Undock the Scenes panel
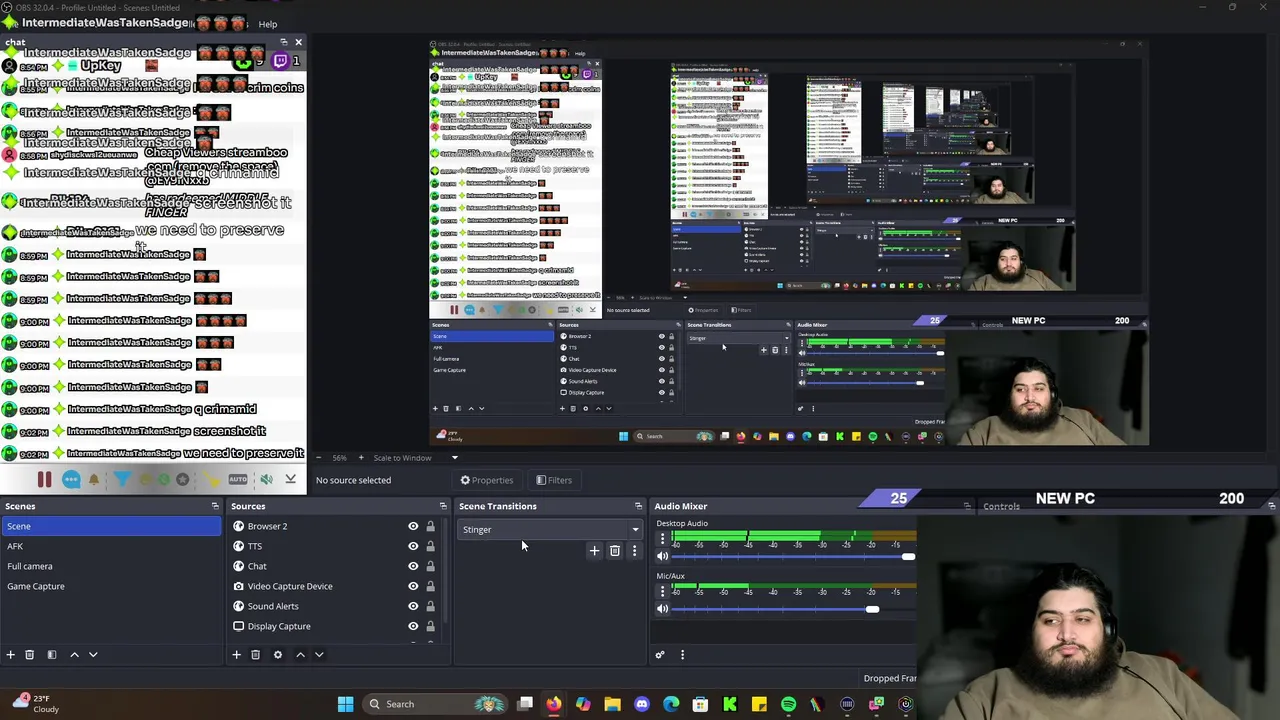1280x720 pixels. pyautogui.click(x=215, y=506)
